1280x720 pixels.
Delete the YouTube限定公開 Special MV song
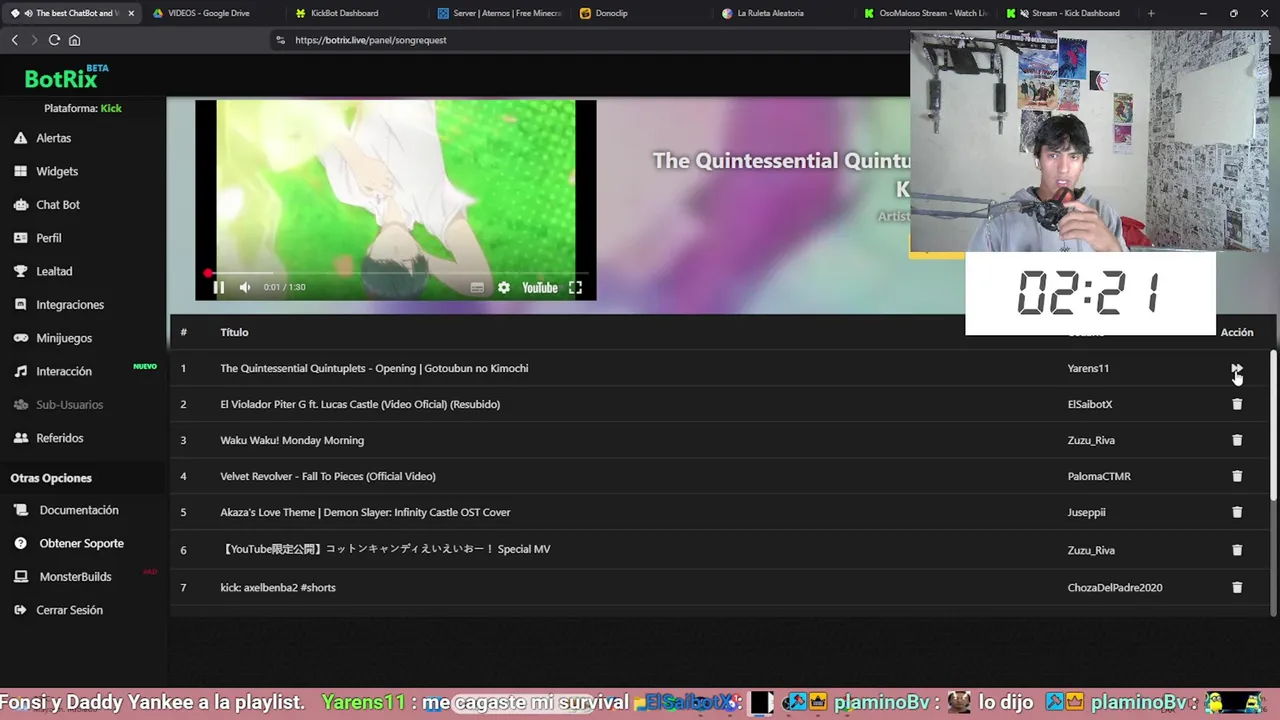[x=1237, y=550]
